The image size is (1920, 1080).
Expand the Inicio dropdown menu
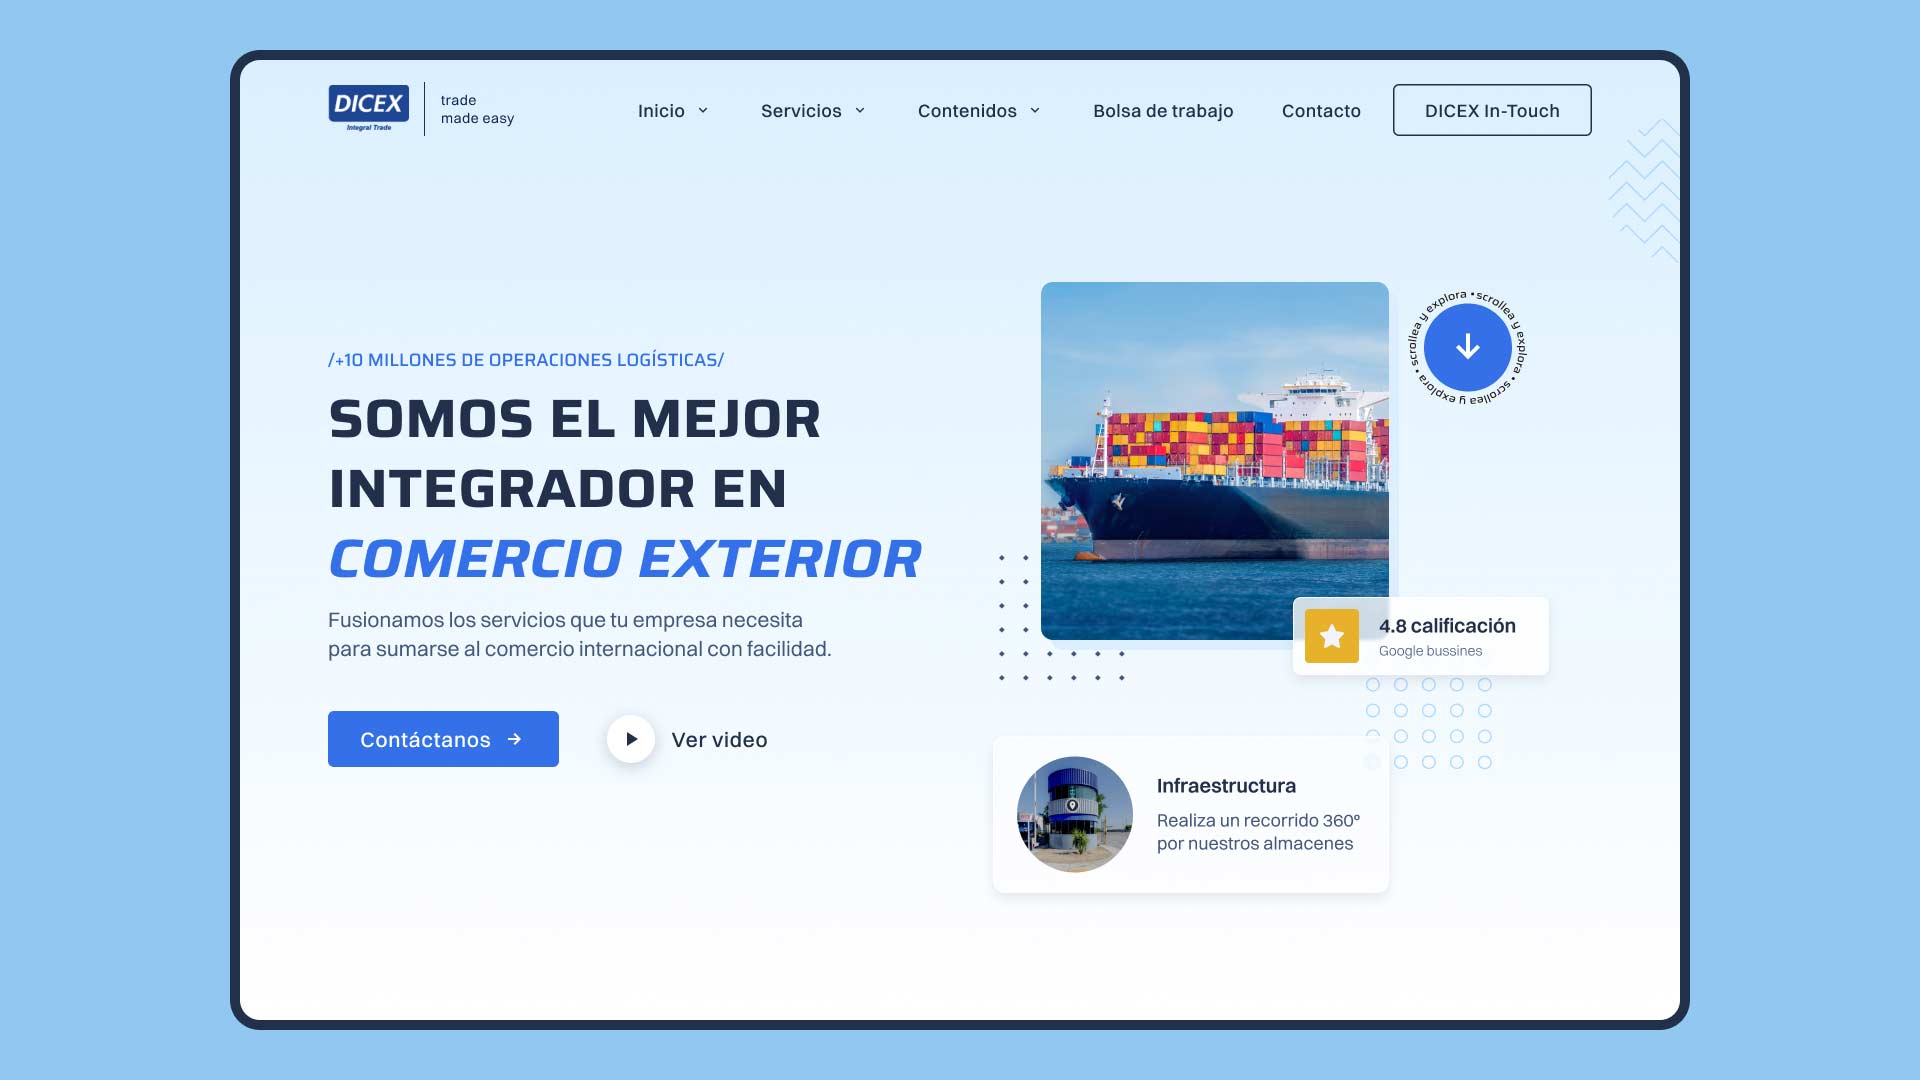702,111
